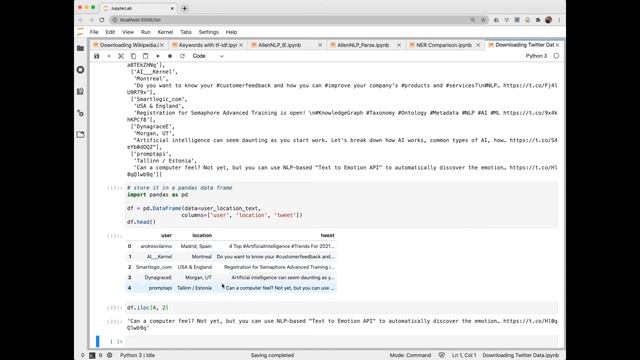640x360 pixels.
Task: Click the trusted notebook shield icon in status bar
Action: point(442,355)
